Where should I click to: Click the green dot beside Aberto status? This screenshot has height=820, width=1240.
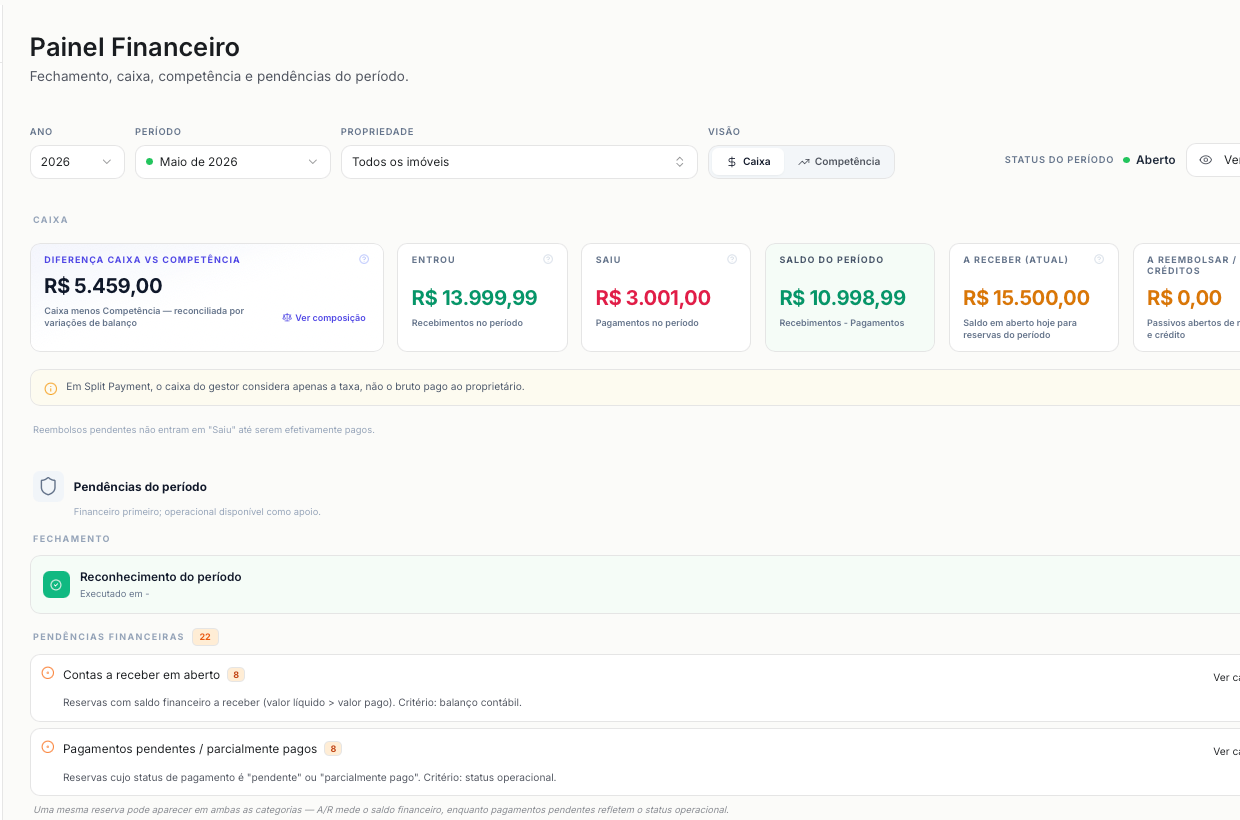(x=1126, y=160)
